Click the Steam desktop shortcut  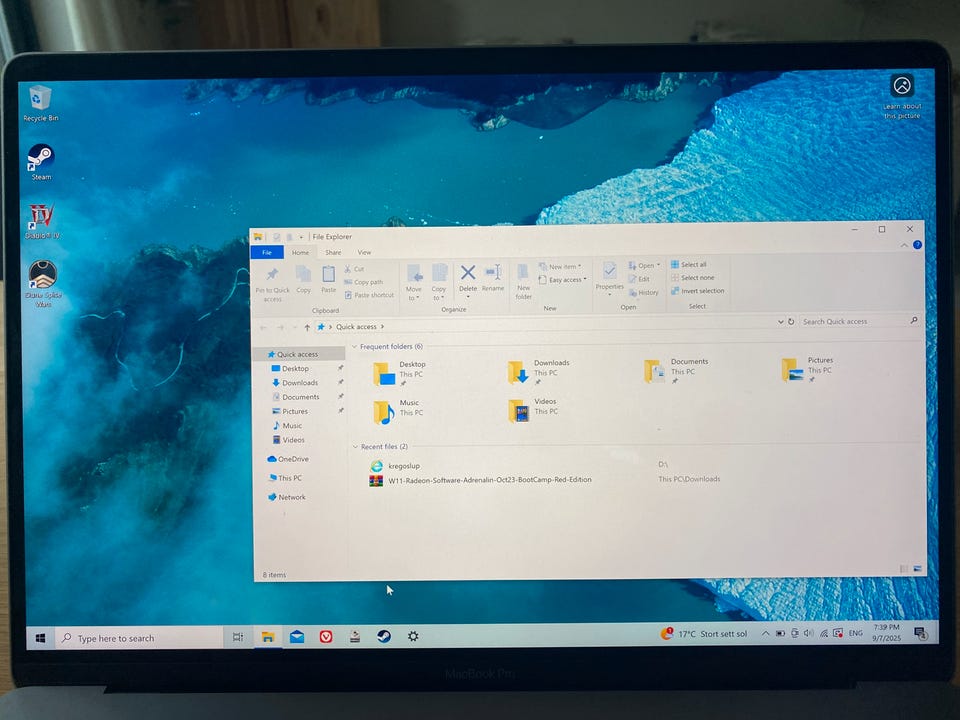pos(41,163)
